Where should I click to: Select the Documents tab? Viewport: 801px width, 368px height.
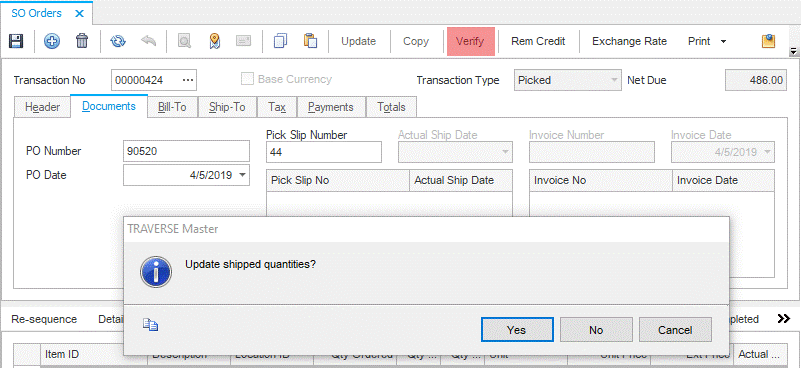[x=109, y=106]
